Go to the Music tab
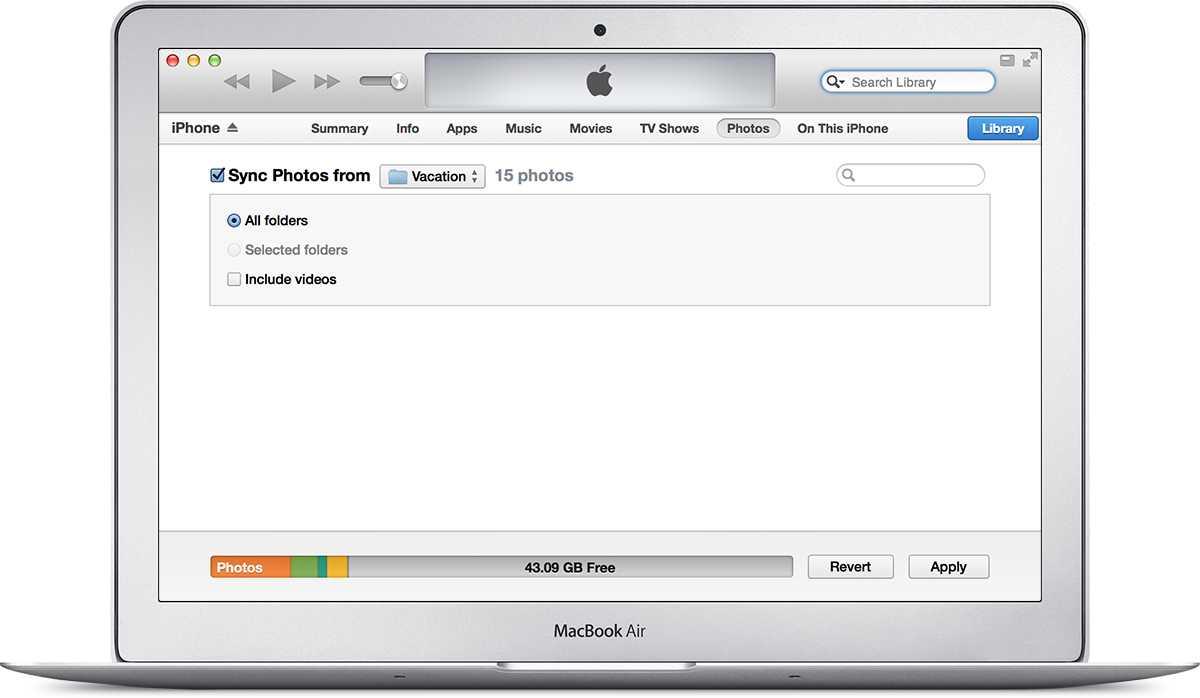 (523, 128)
